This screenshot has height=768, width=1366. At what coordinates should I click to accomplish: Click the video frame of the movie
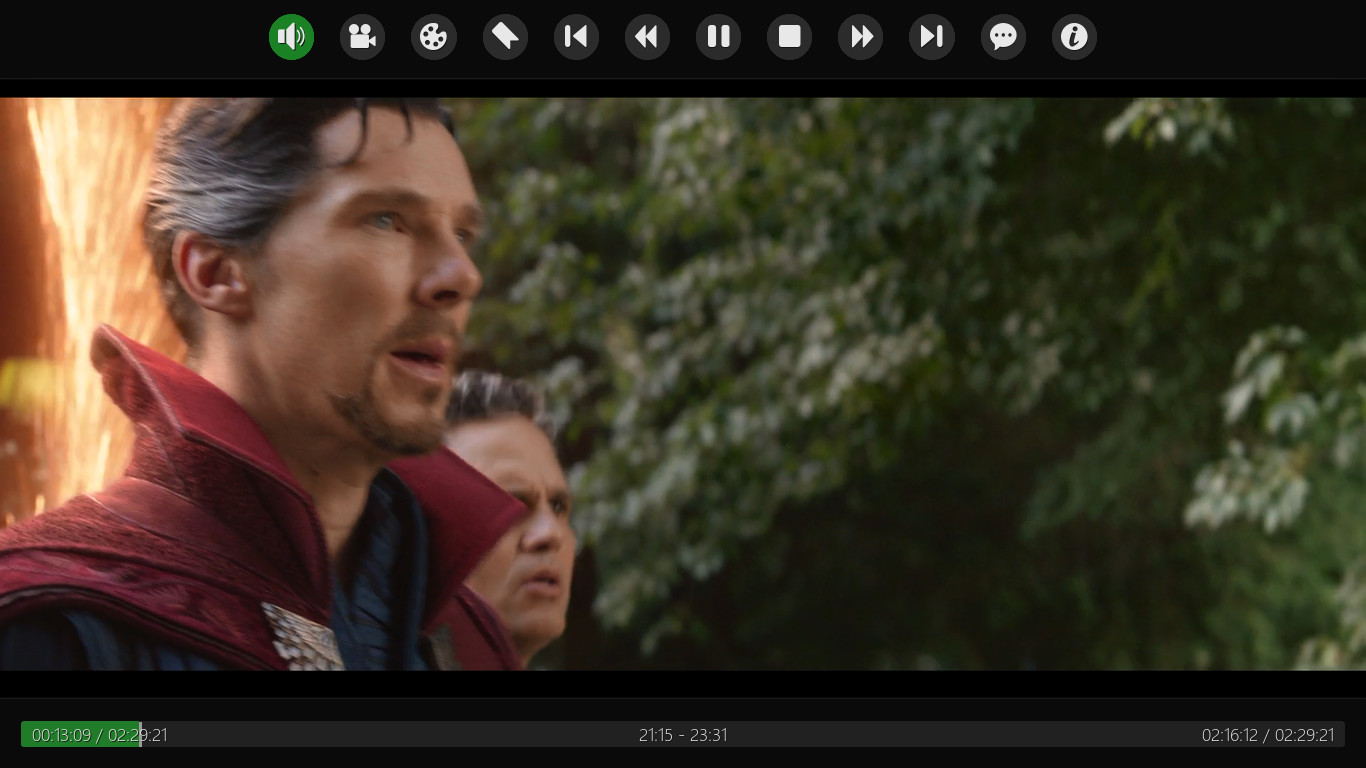click(683, 384)
